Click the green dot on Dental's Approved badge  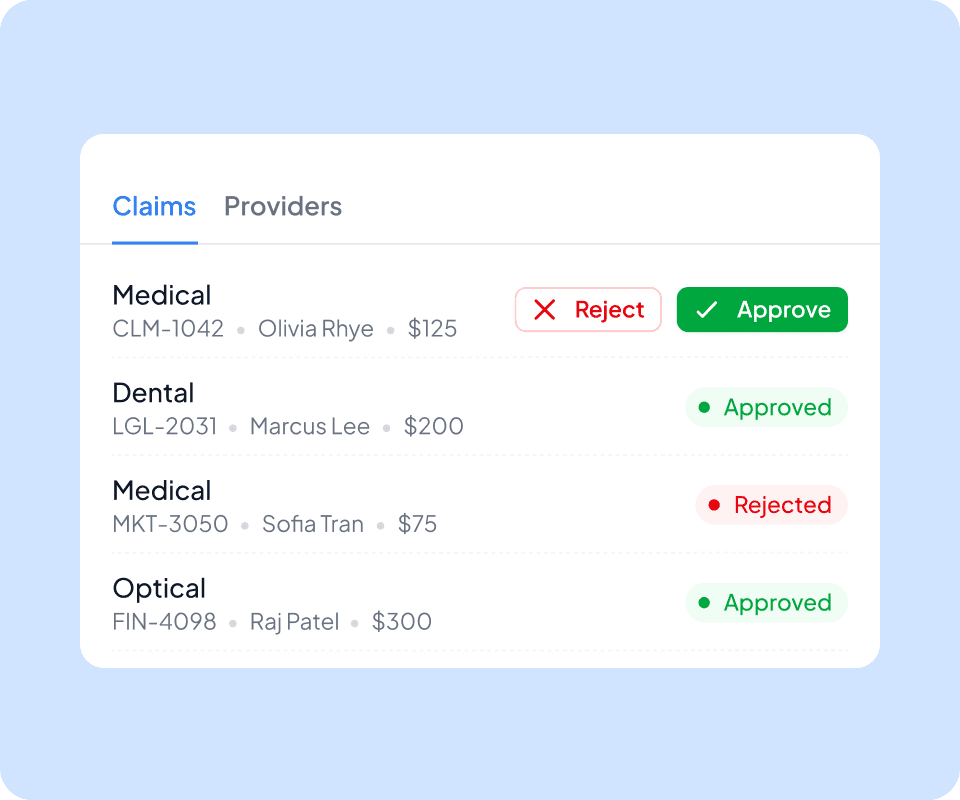pyautogui.click(x=704, y=407)
